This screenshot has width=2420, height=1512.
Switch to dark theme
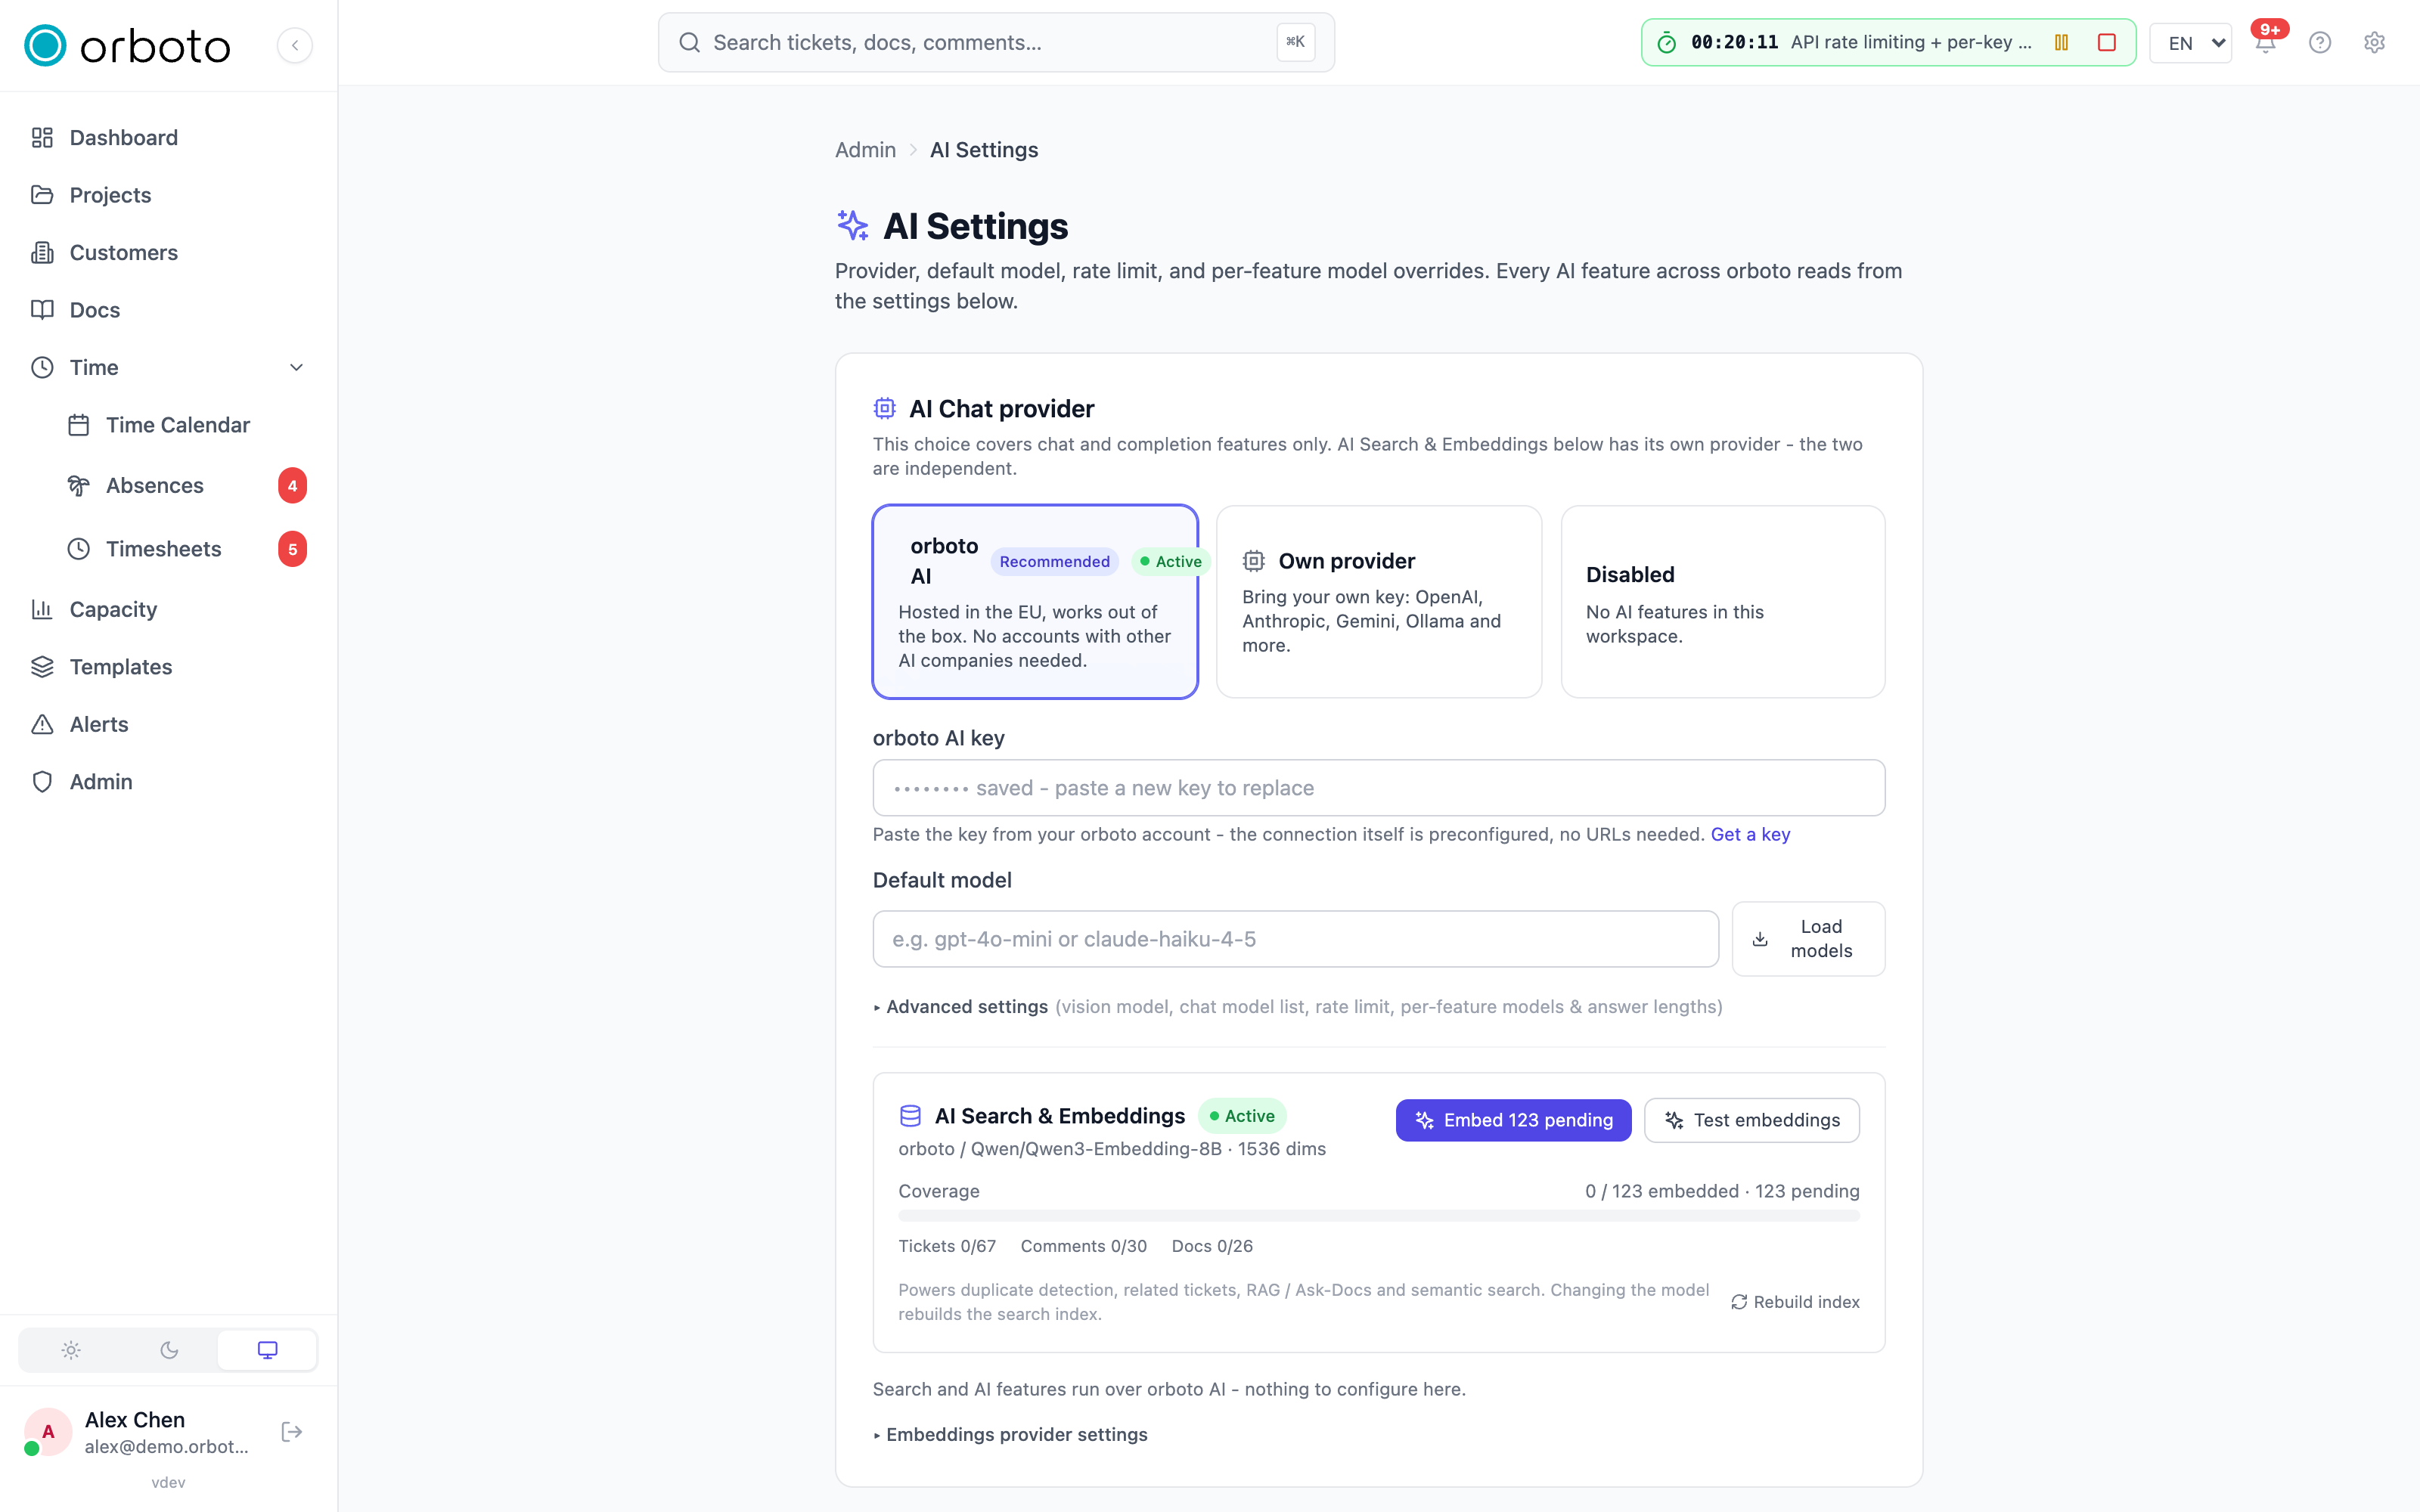coord(169,1350)
